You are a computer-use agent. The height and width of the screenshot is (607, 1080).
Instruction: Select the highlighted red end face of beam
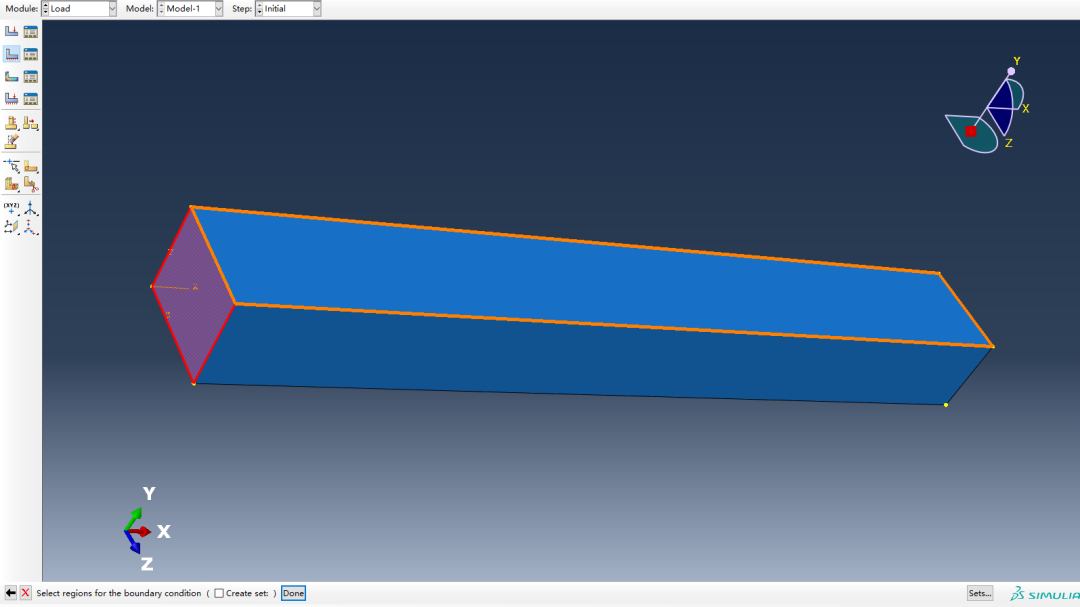point(194,296)
